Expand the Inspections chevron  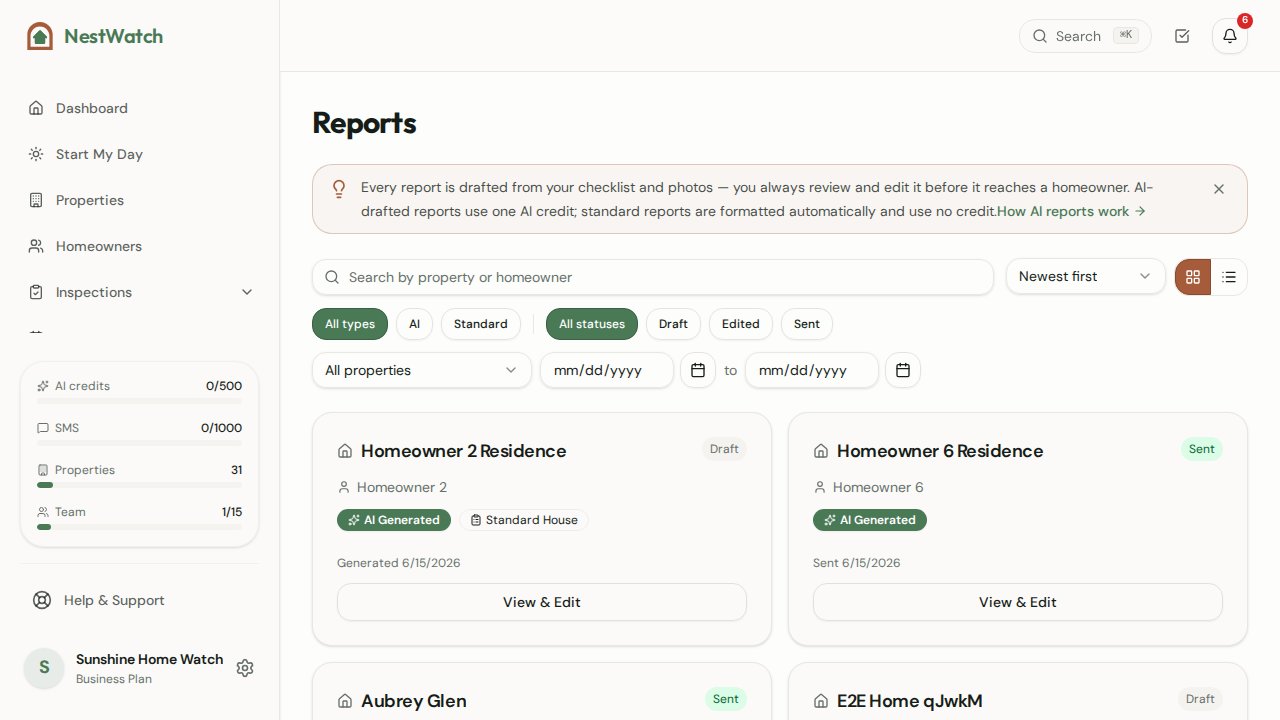coord(247,292)
